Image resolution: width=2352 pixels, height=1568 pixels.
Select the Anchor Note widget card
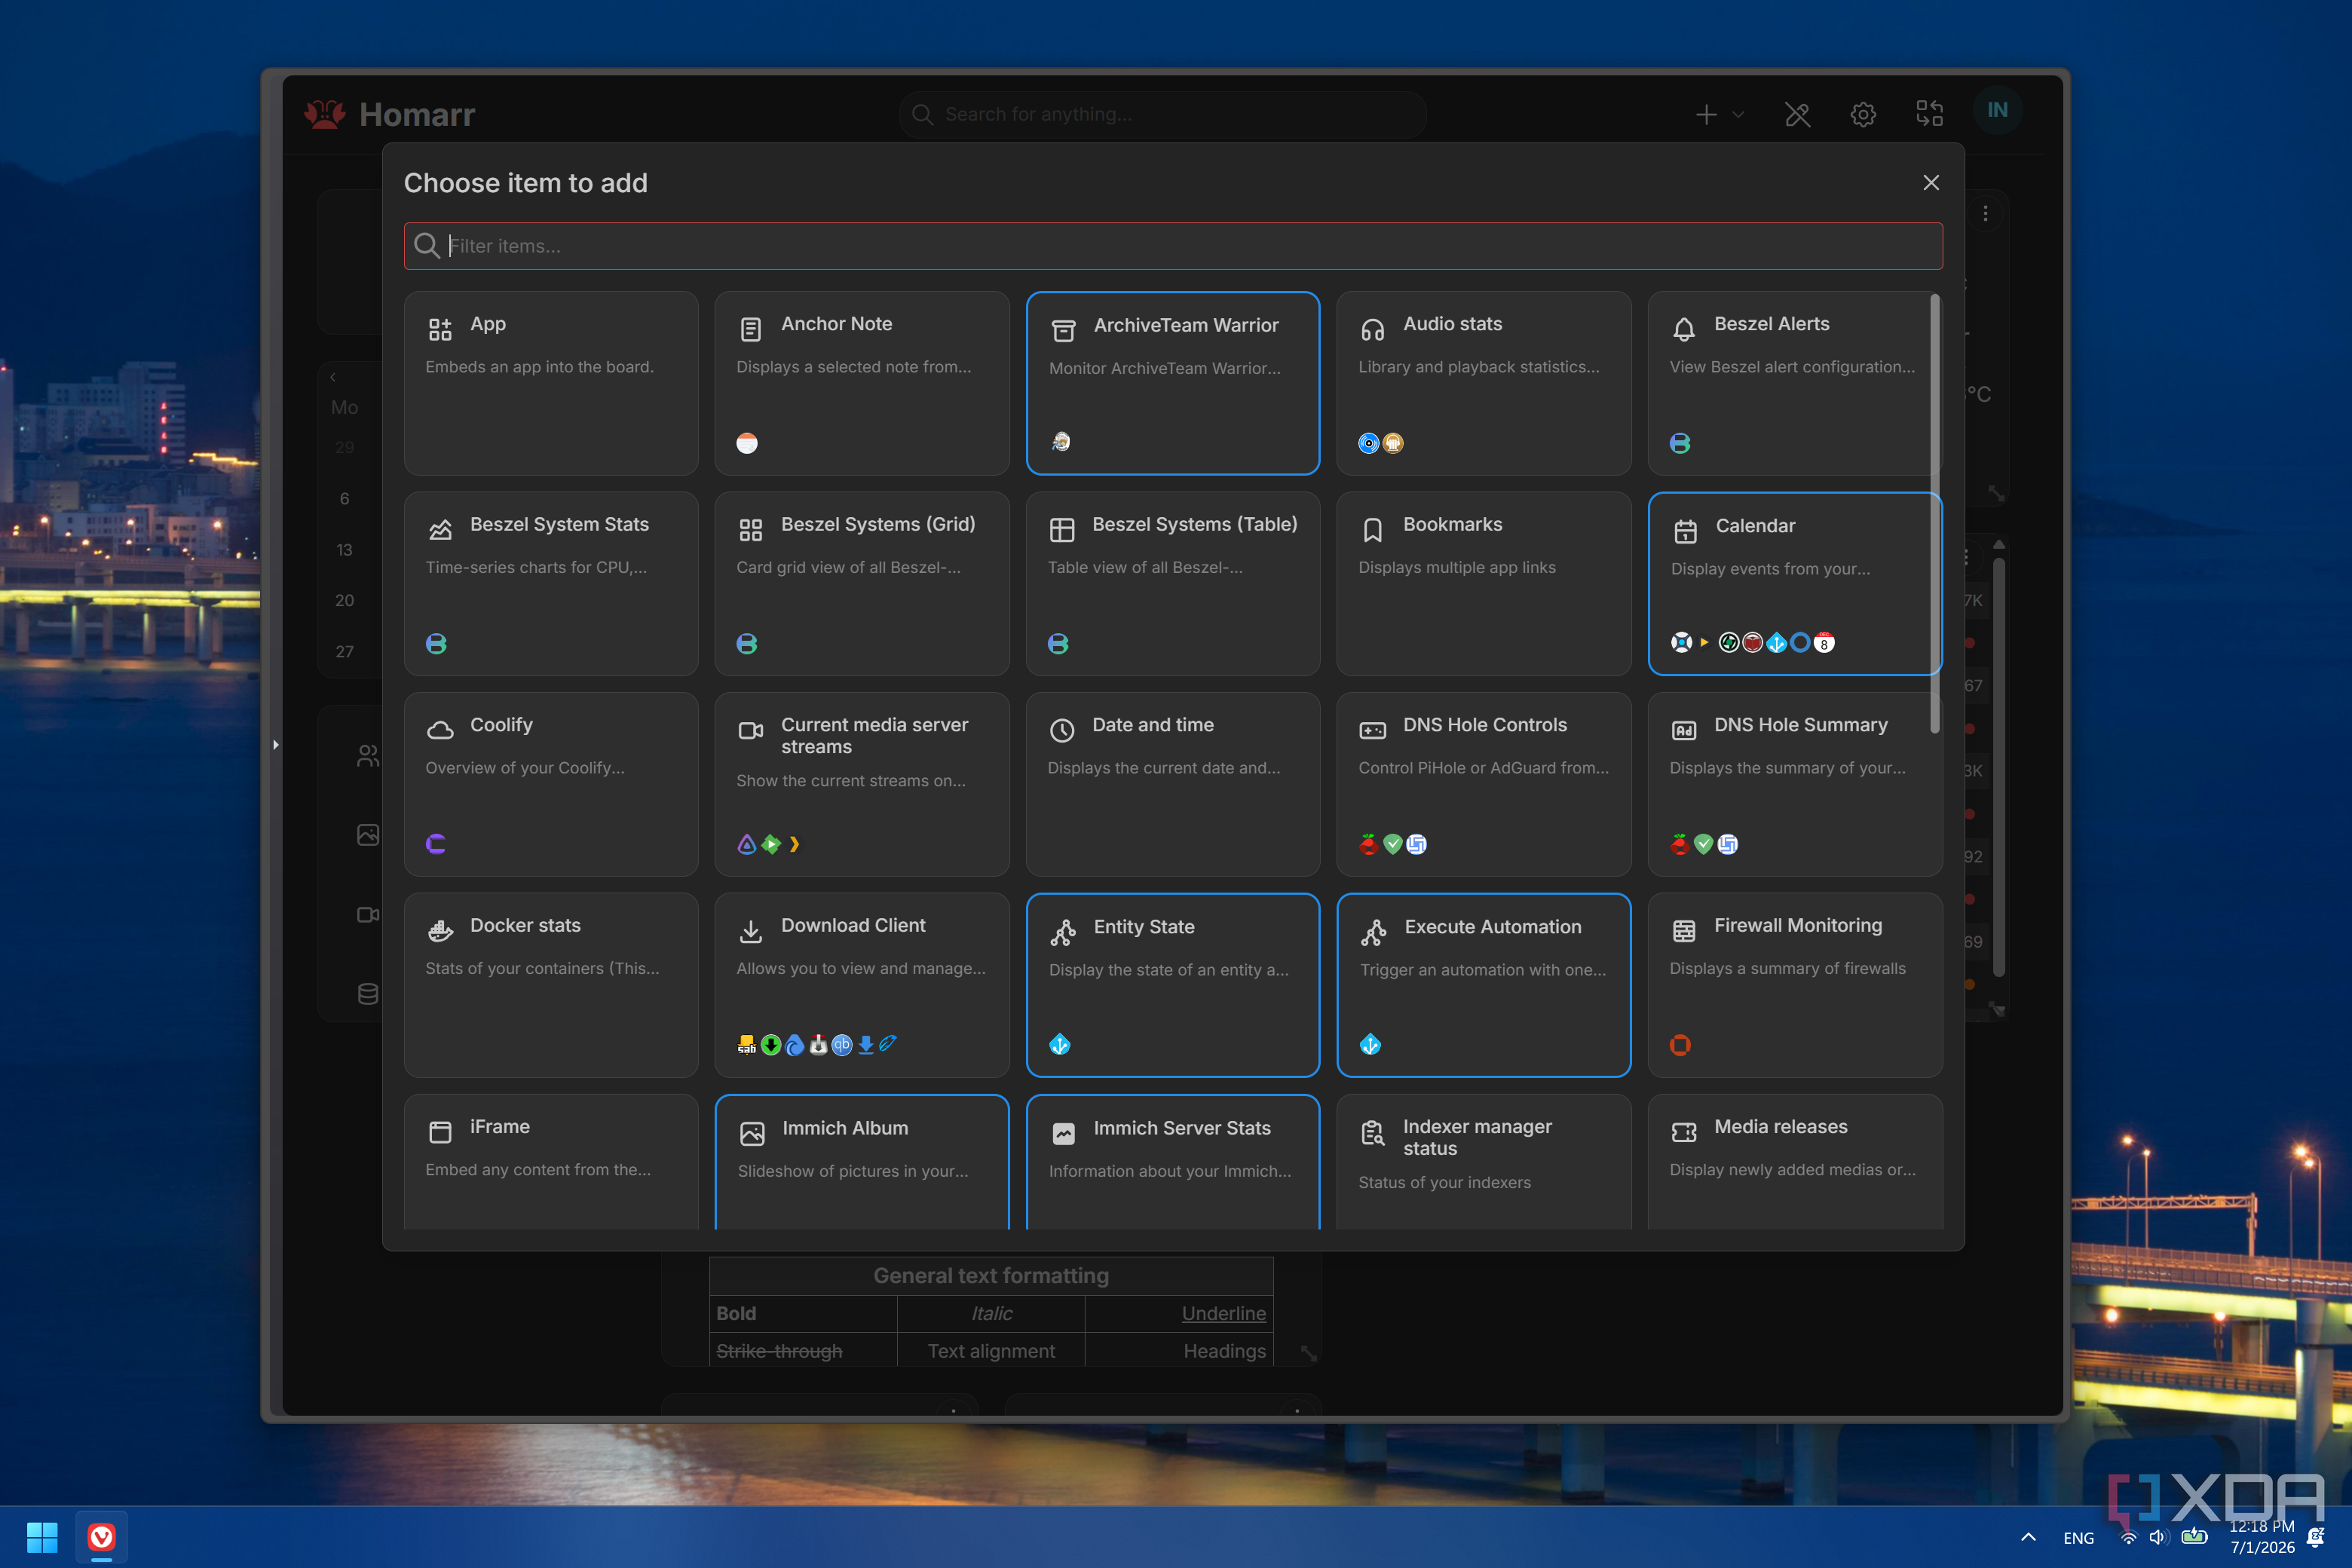coord(862,383)
